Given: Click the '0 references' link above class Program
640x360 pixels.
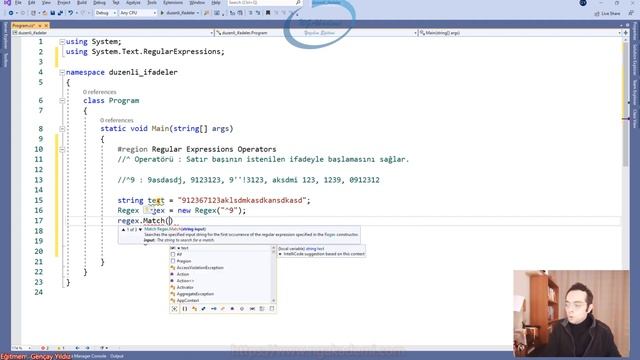Looking at the screenshot, I should pos(100,92).
